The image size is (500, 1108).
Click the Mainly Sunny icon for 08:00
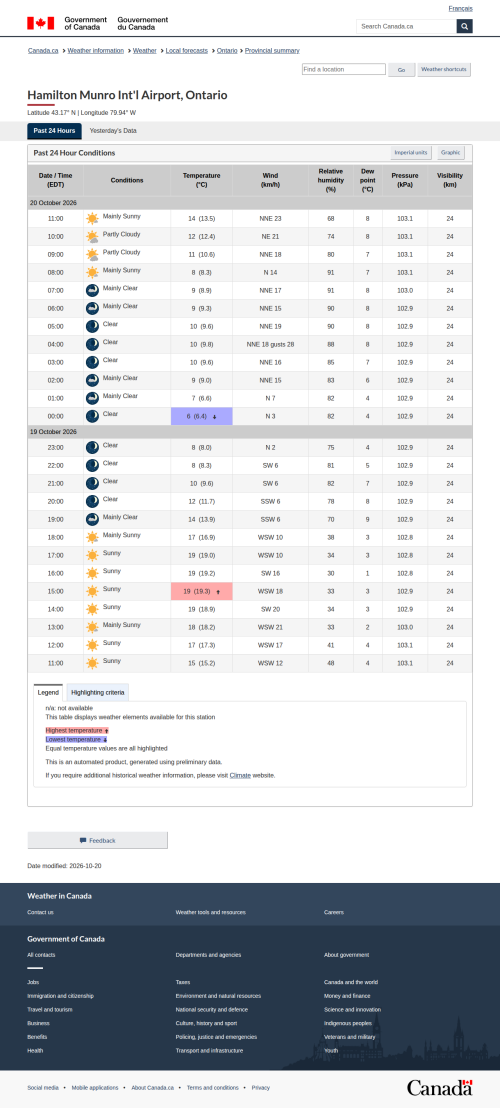point(93,273)
